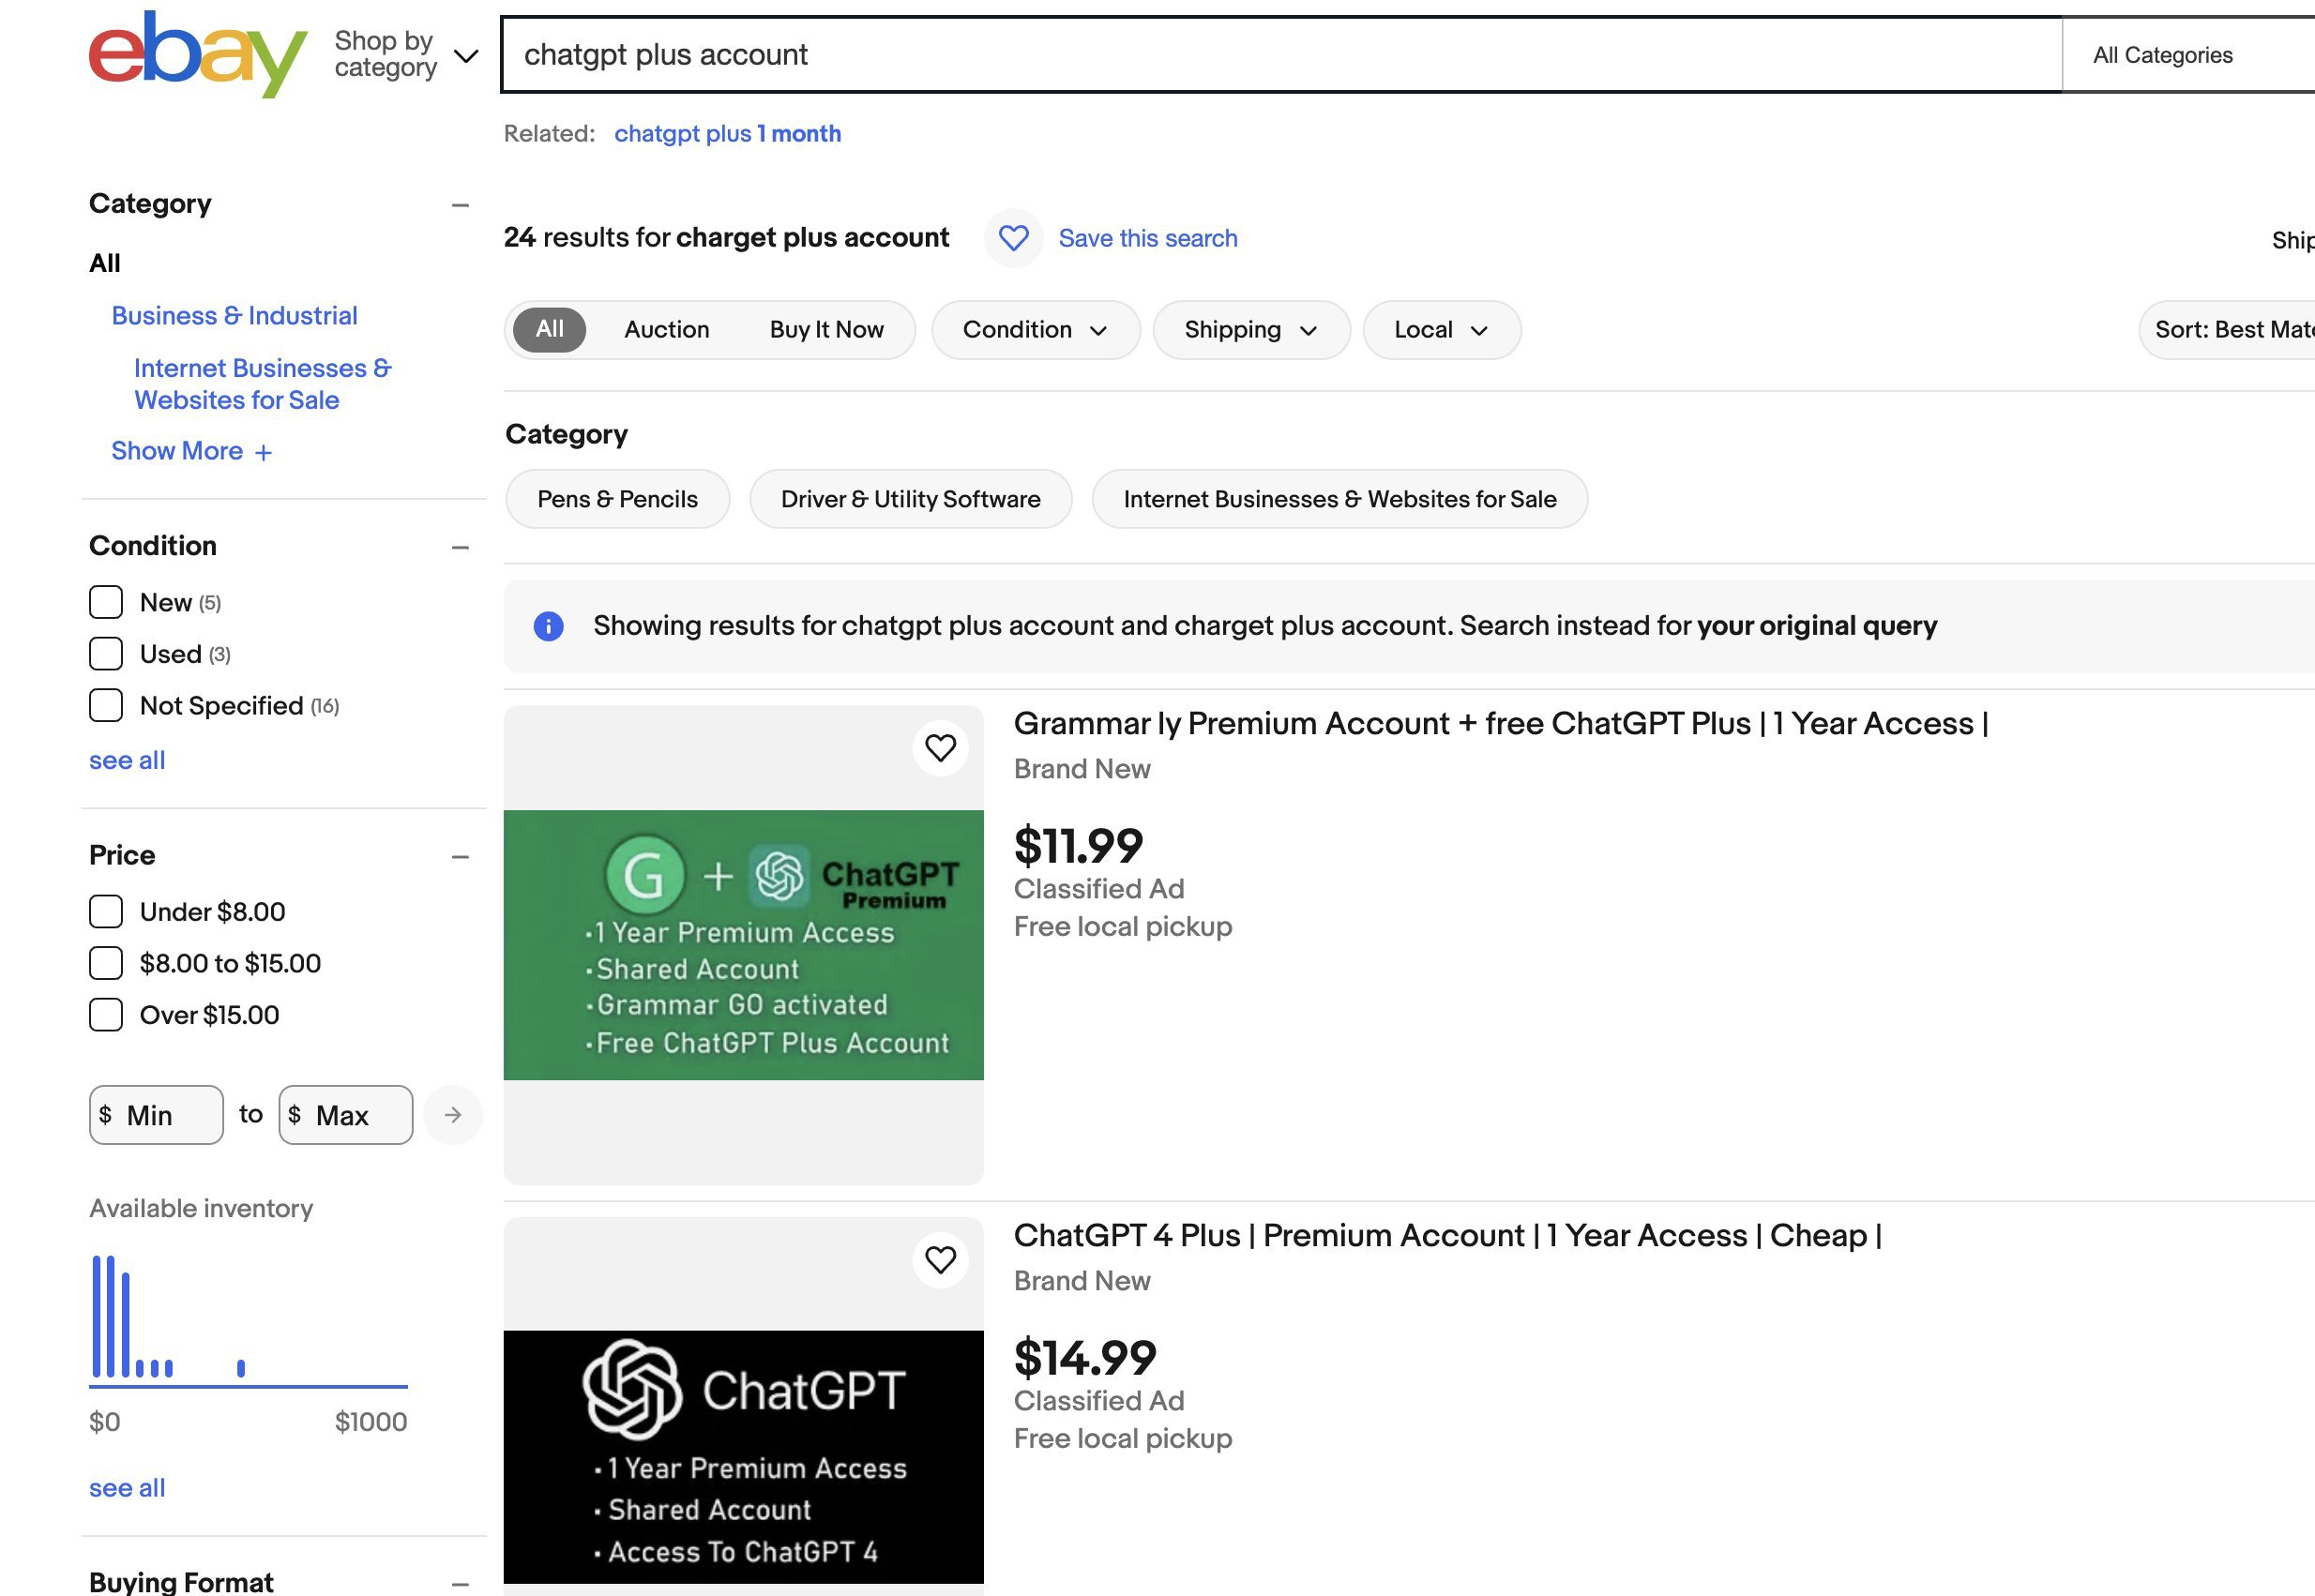Check the Under $8.00 price checkbox
The width and height of the screenshot is (2315, 1596).
[106, 912]
